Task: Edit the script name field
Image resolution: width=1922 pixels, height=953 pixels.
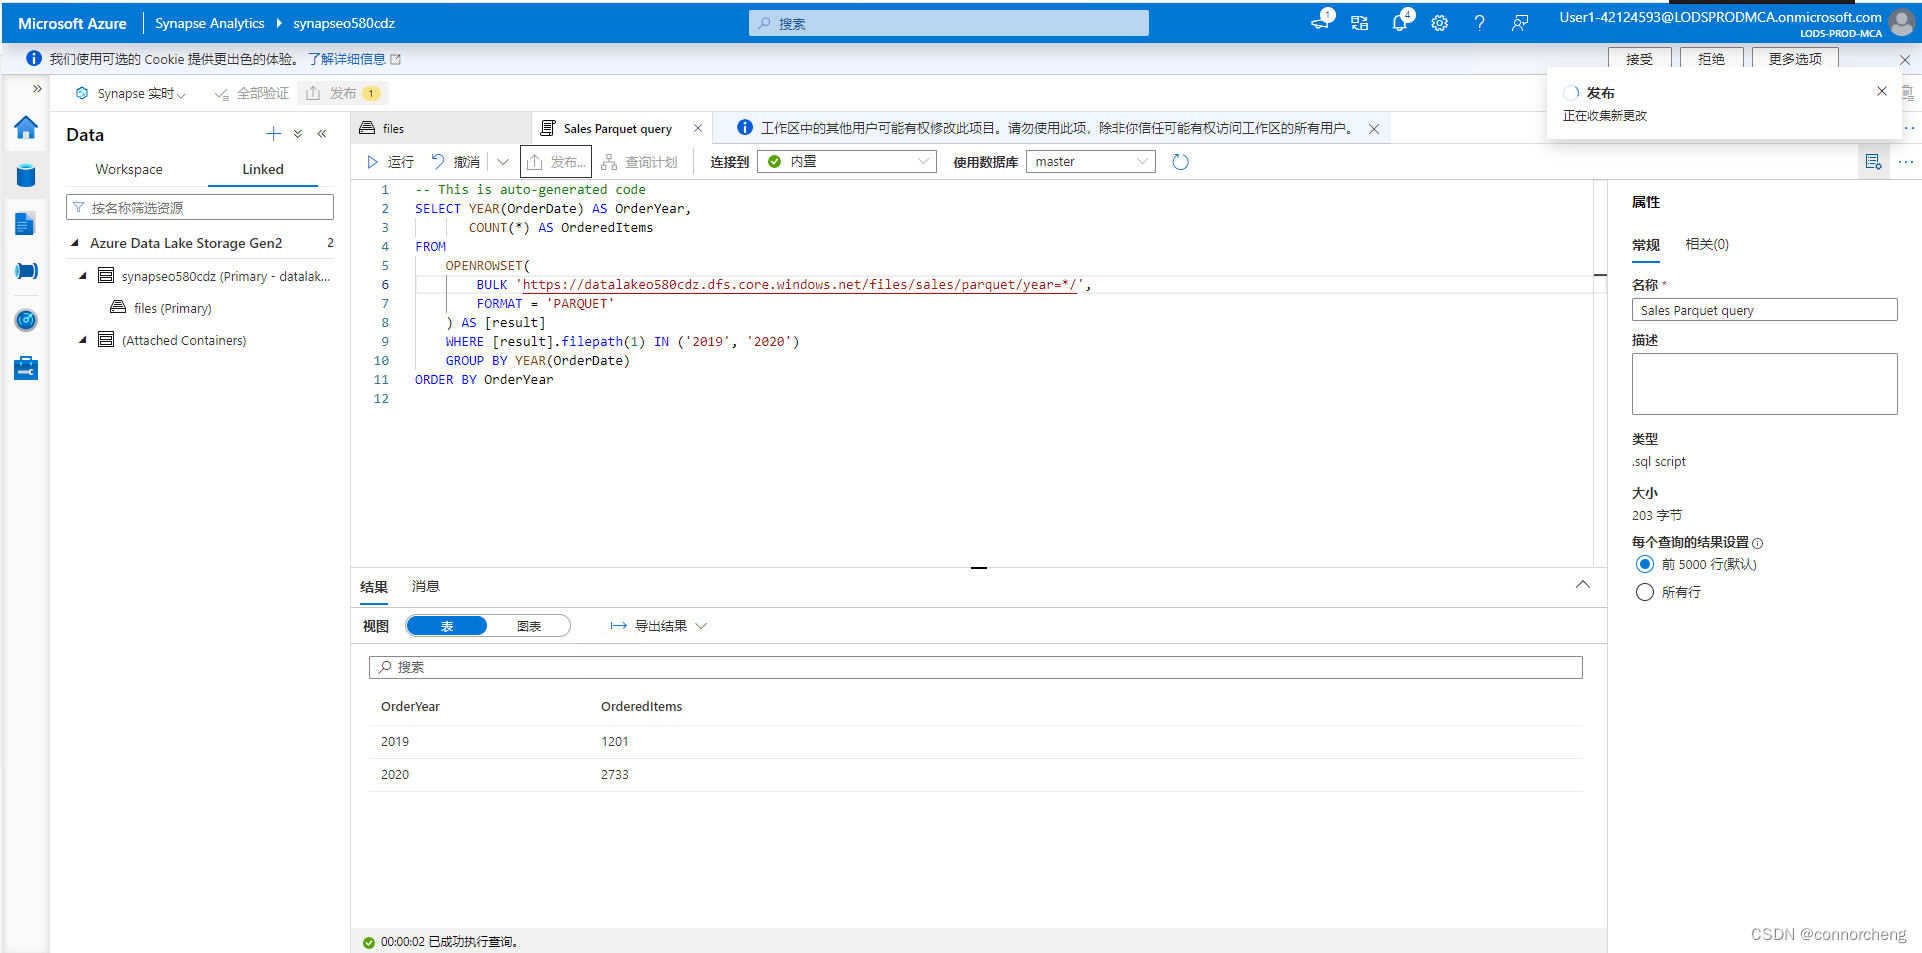Action: [1764, 310]
